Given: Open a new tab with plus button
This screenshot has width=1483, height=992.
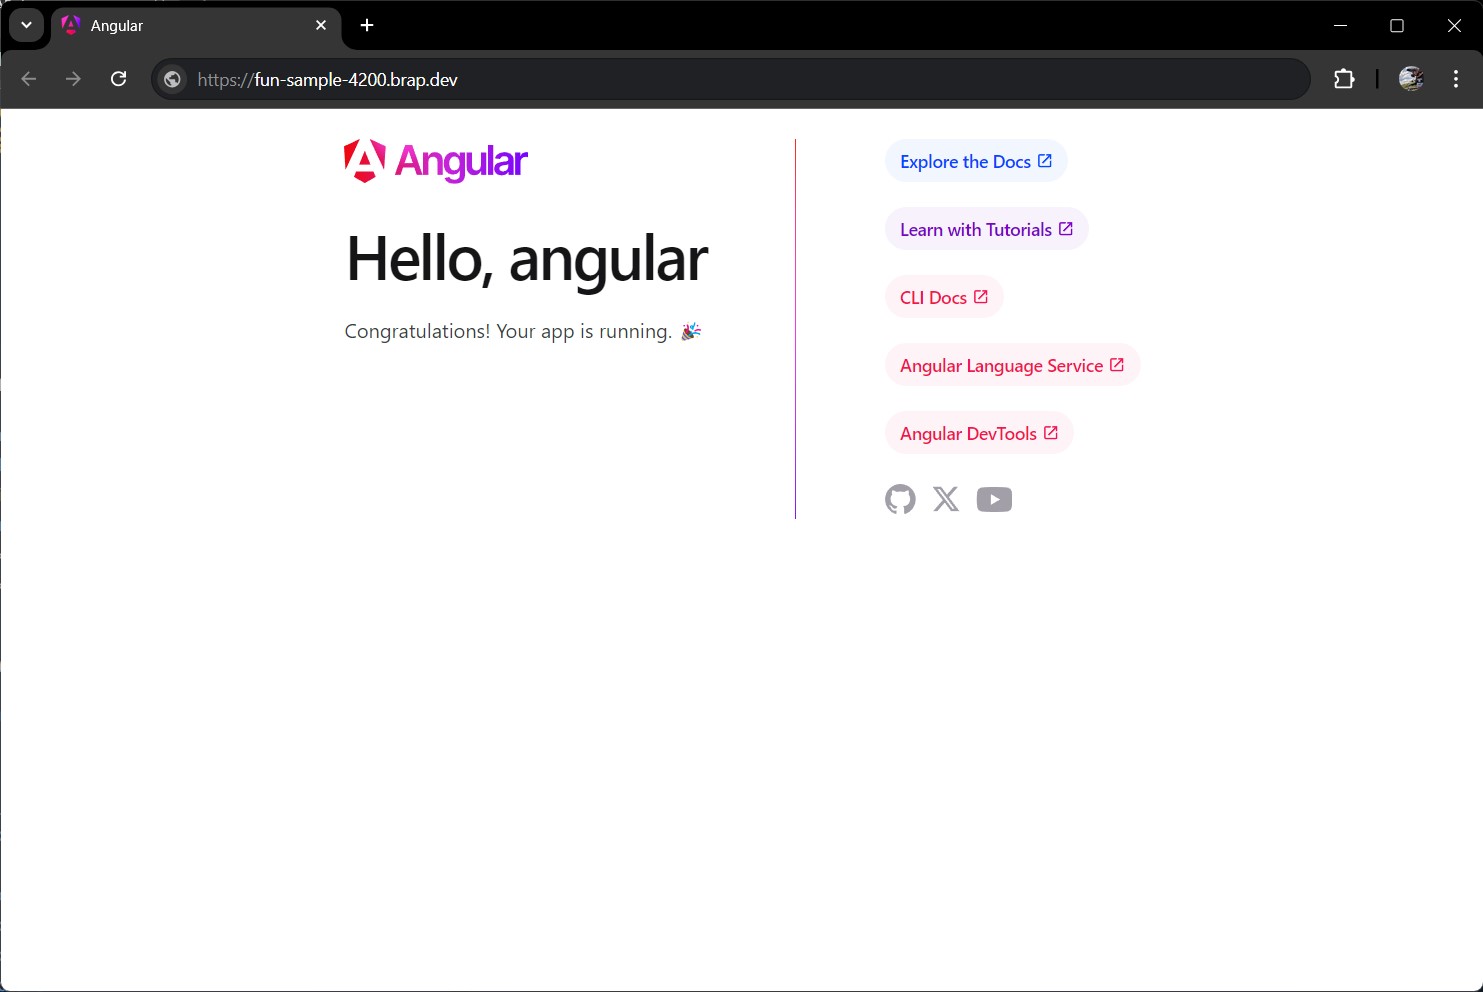Looking at the screenshot, I should coord(367,25).
